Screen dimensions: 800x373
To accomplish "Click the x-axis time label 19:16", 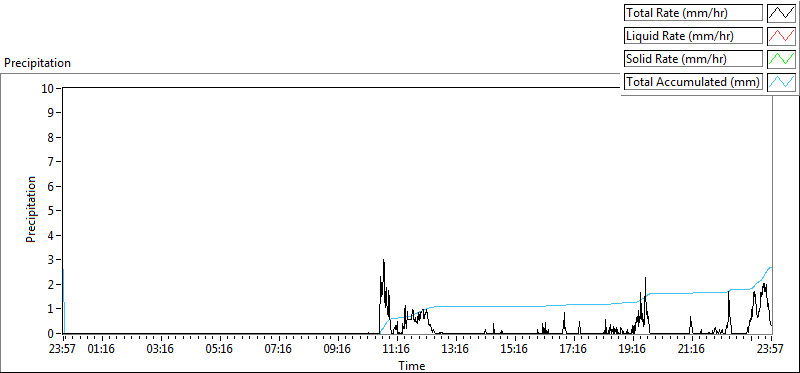I will click(633, 350).
